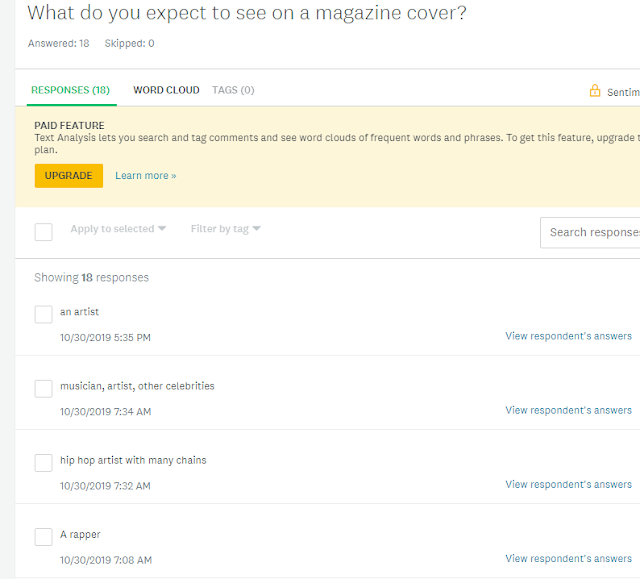Image resolution: width=640 pixels, height=579 pixels.
Task: Open the Word Cloud tab
Action: click(x=166, y=90)
